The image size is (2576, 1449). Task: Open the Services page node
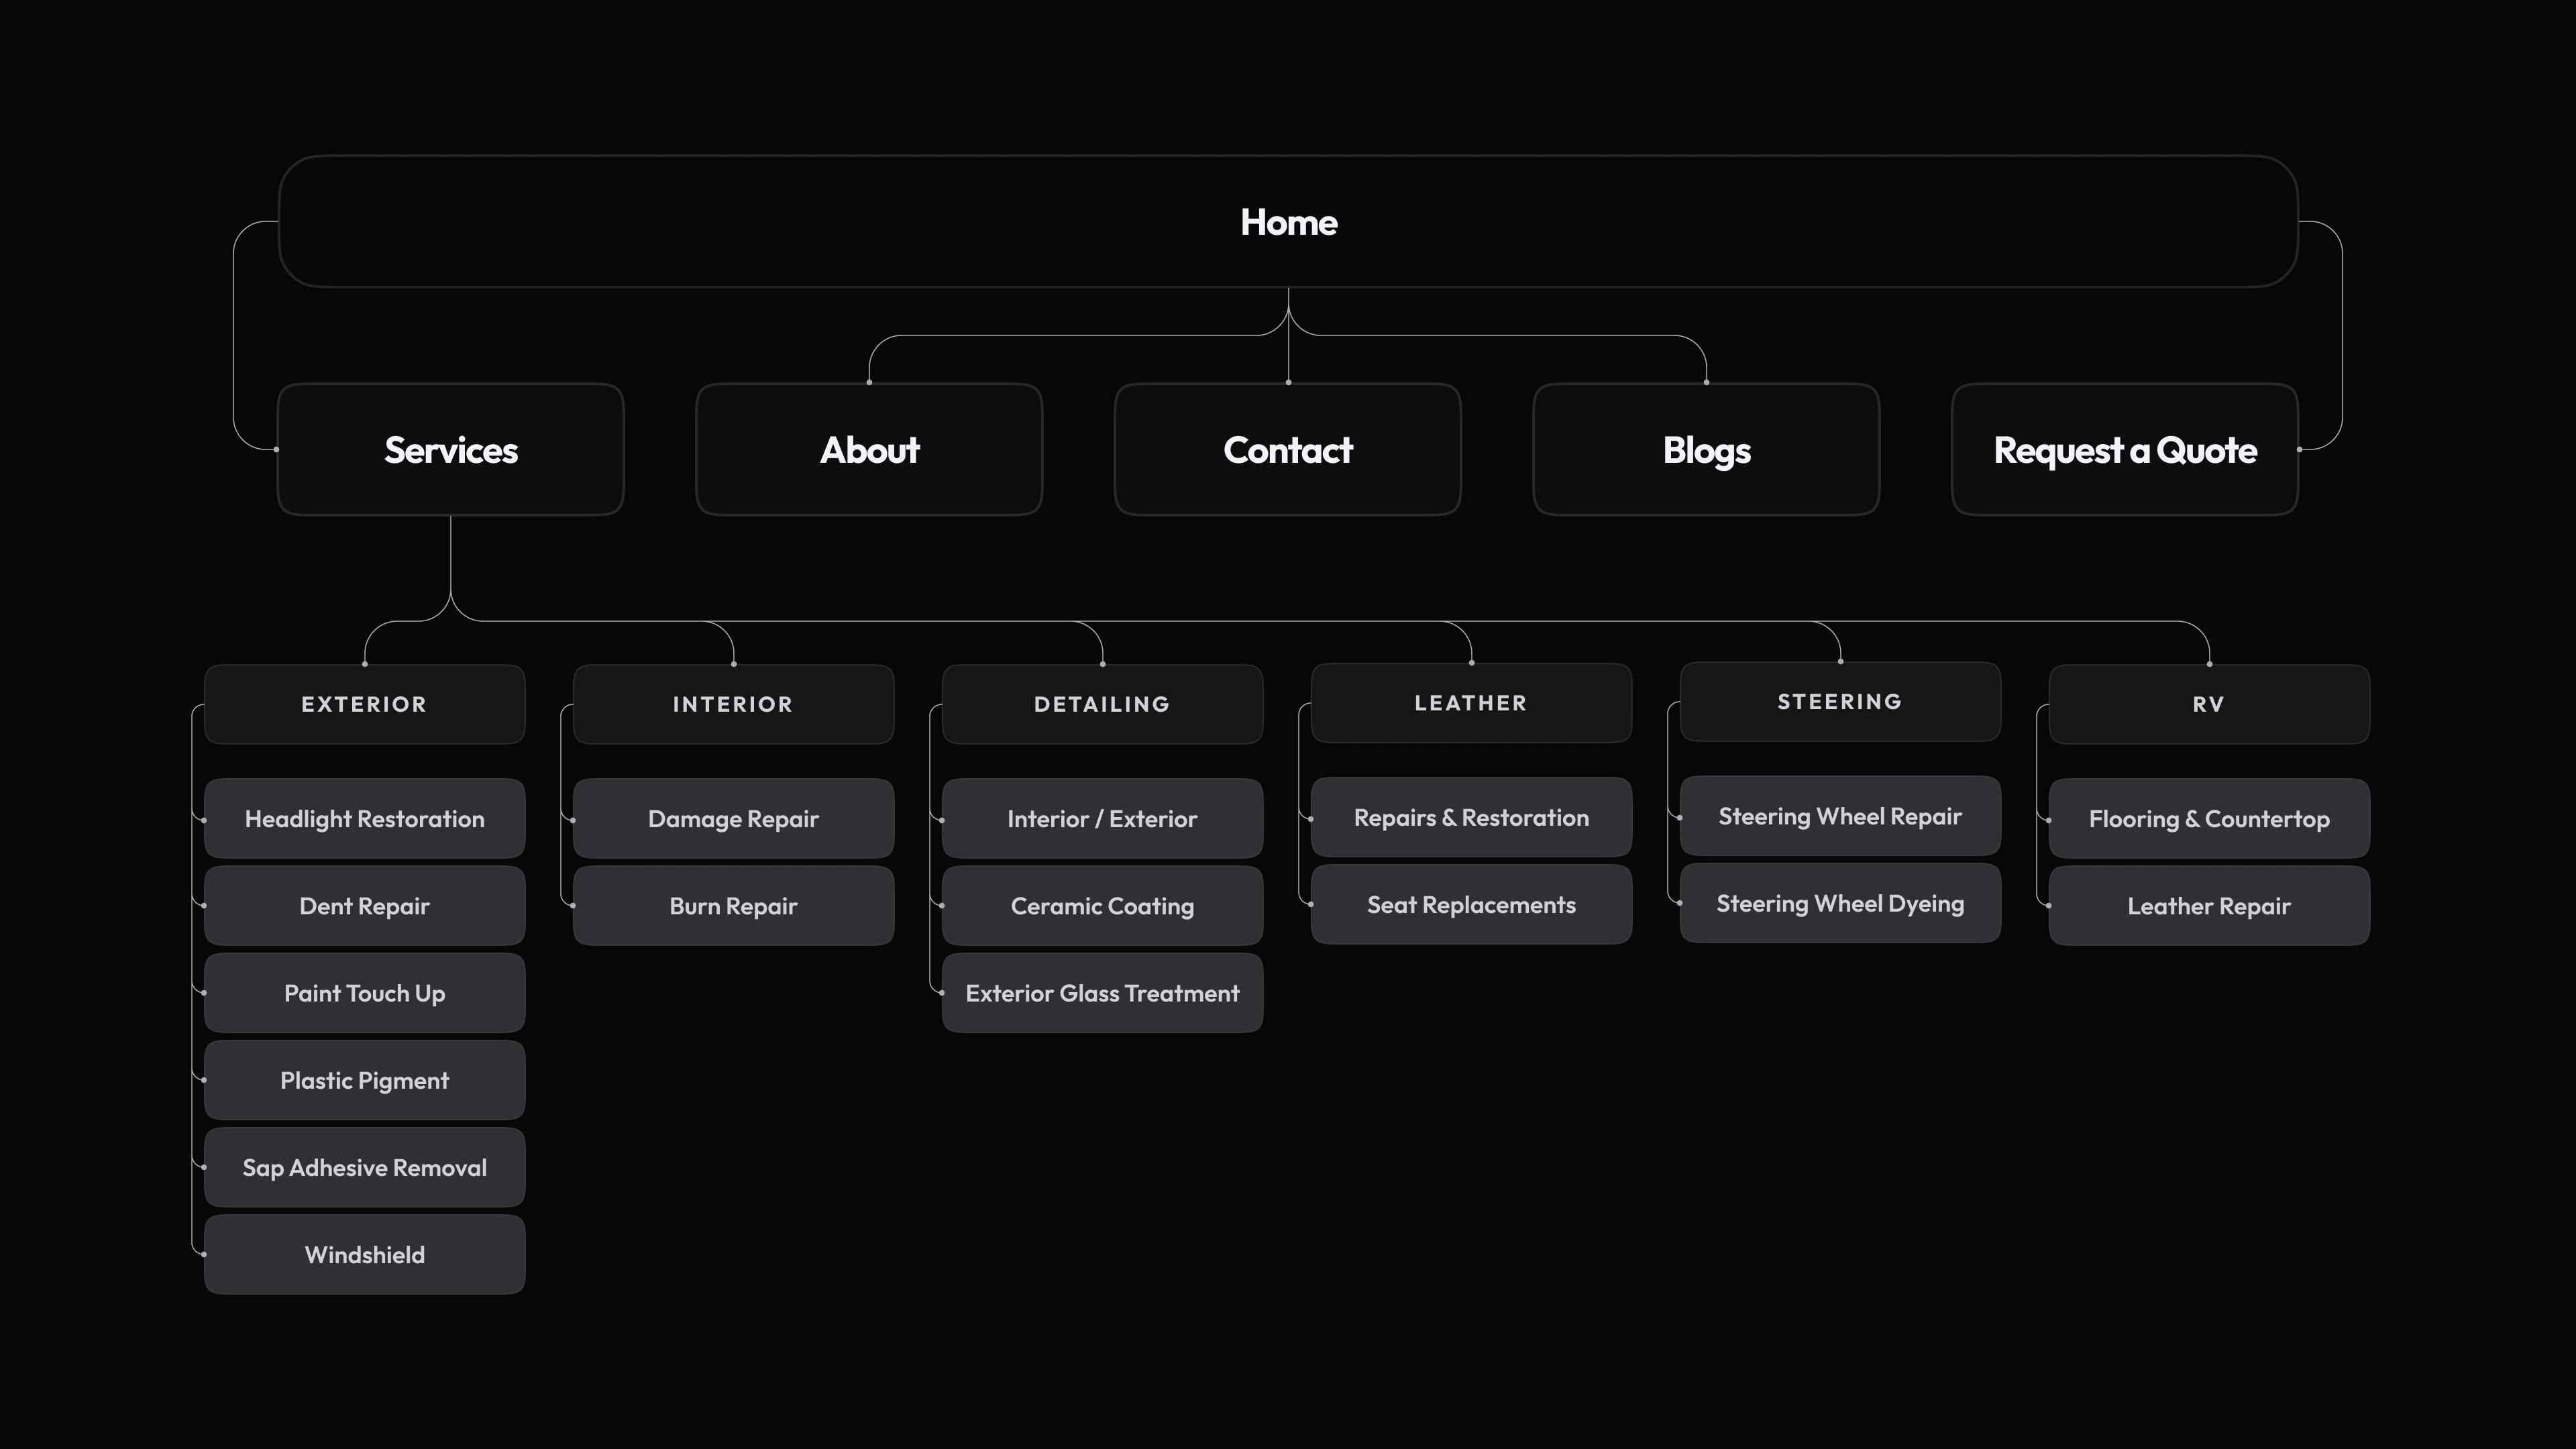pos(451,450)
